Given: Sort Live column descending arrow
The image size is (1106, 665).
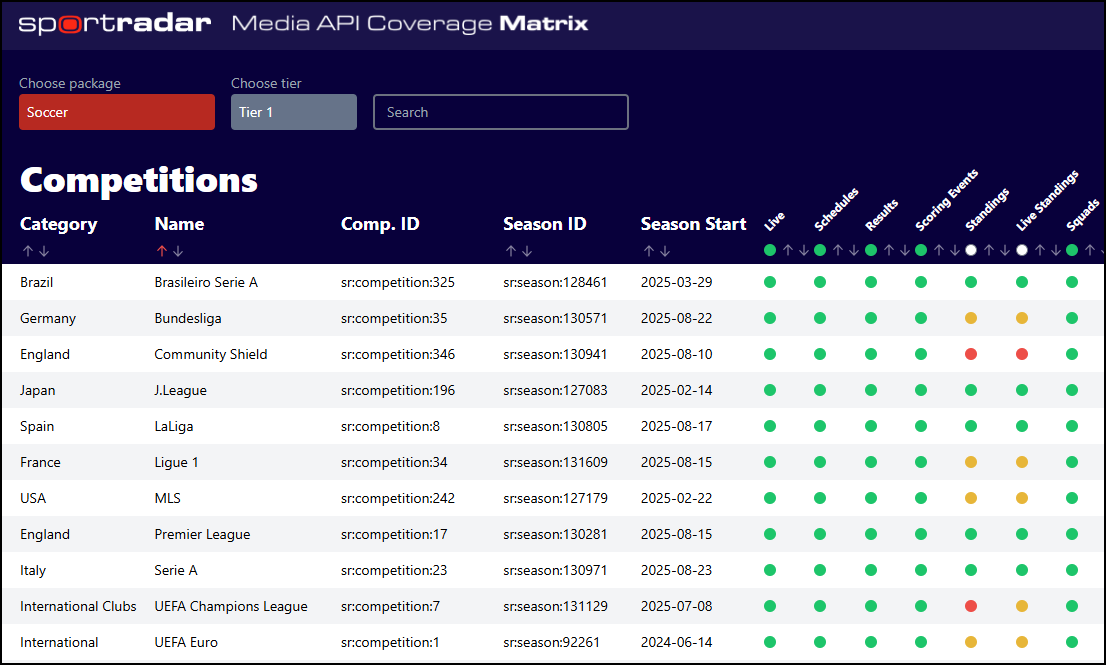Looking at the screenshot, I should (x=803, y=250).
